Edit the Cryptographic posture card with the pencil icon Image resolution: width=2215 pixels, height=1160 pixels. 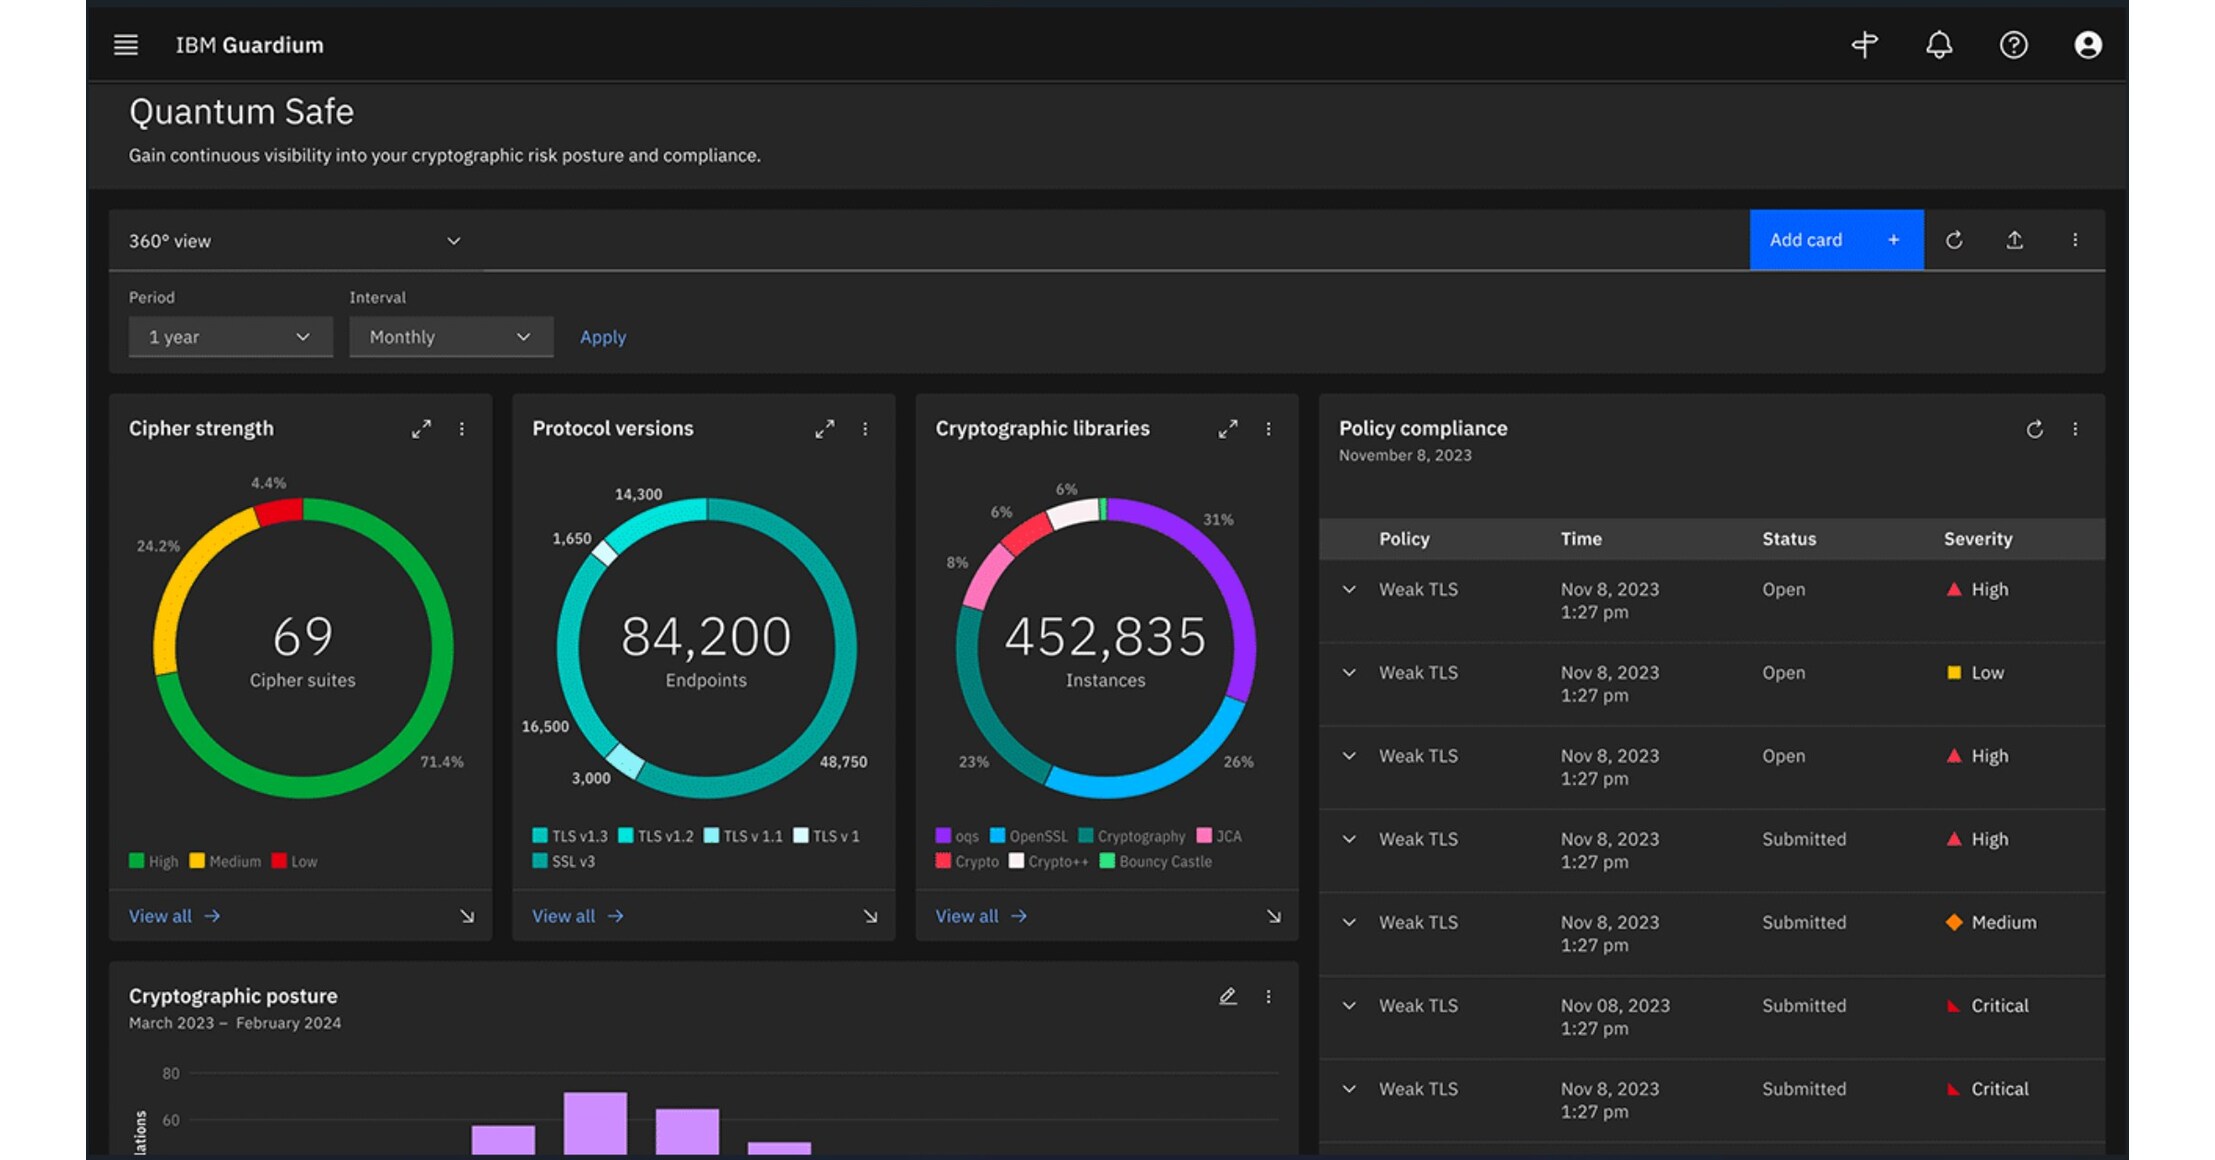click(x=1228, y=996)
